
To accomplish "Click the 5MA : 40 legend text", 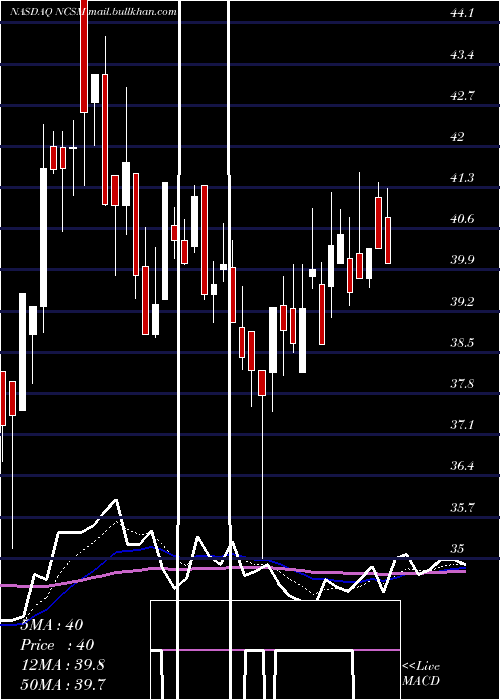I will (x=52, y=625).
